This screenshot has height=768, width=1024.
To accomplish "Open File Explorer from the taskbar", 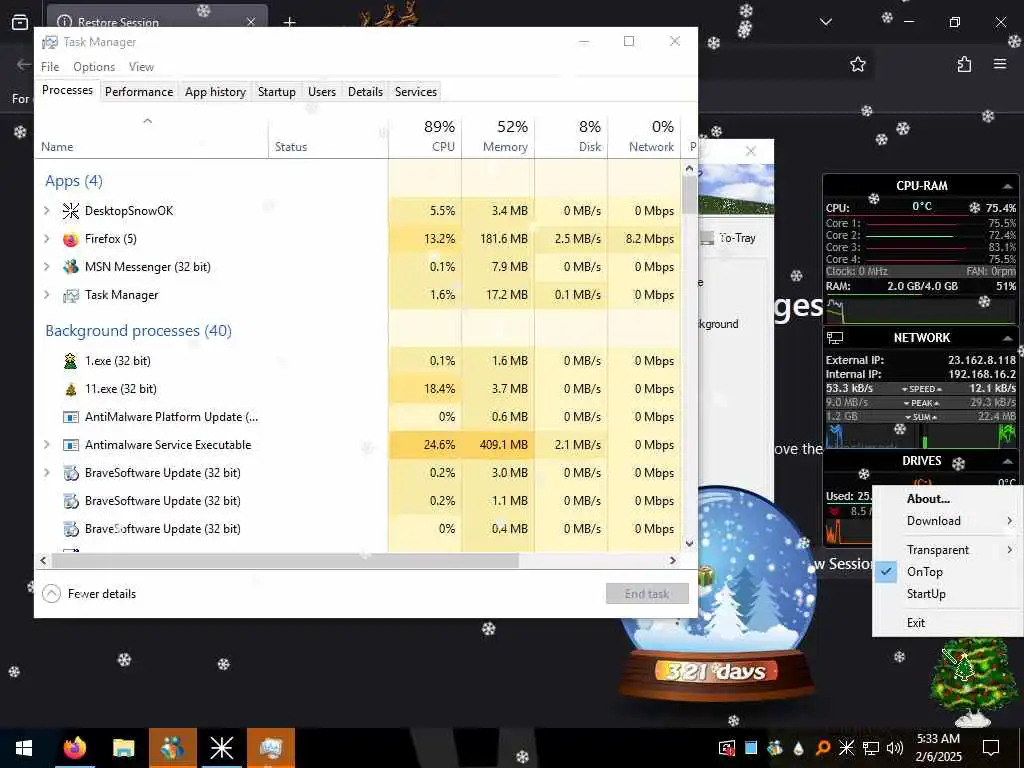I will [x=123, y=748].
